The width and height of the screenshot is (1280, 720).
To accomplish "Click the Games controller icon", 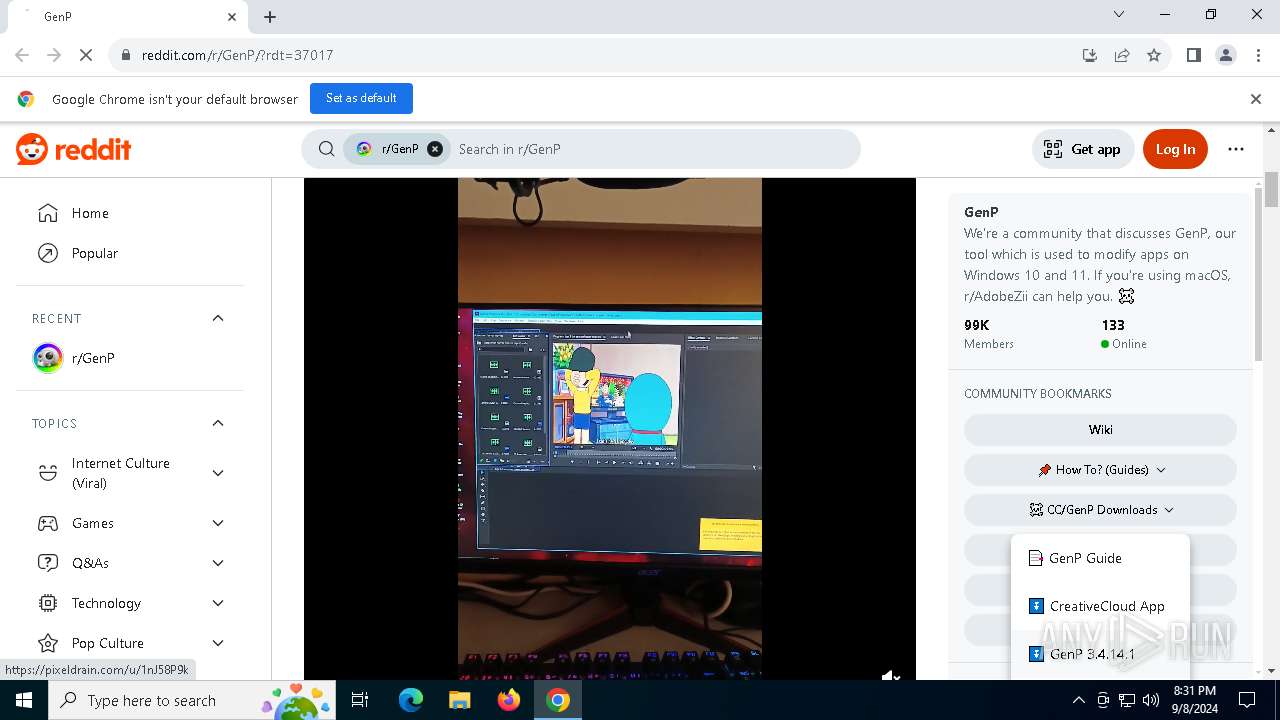I will pos(47,523).
